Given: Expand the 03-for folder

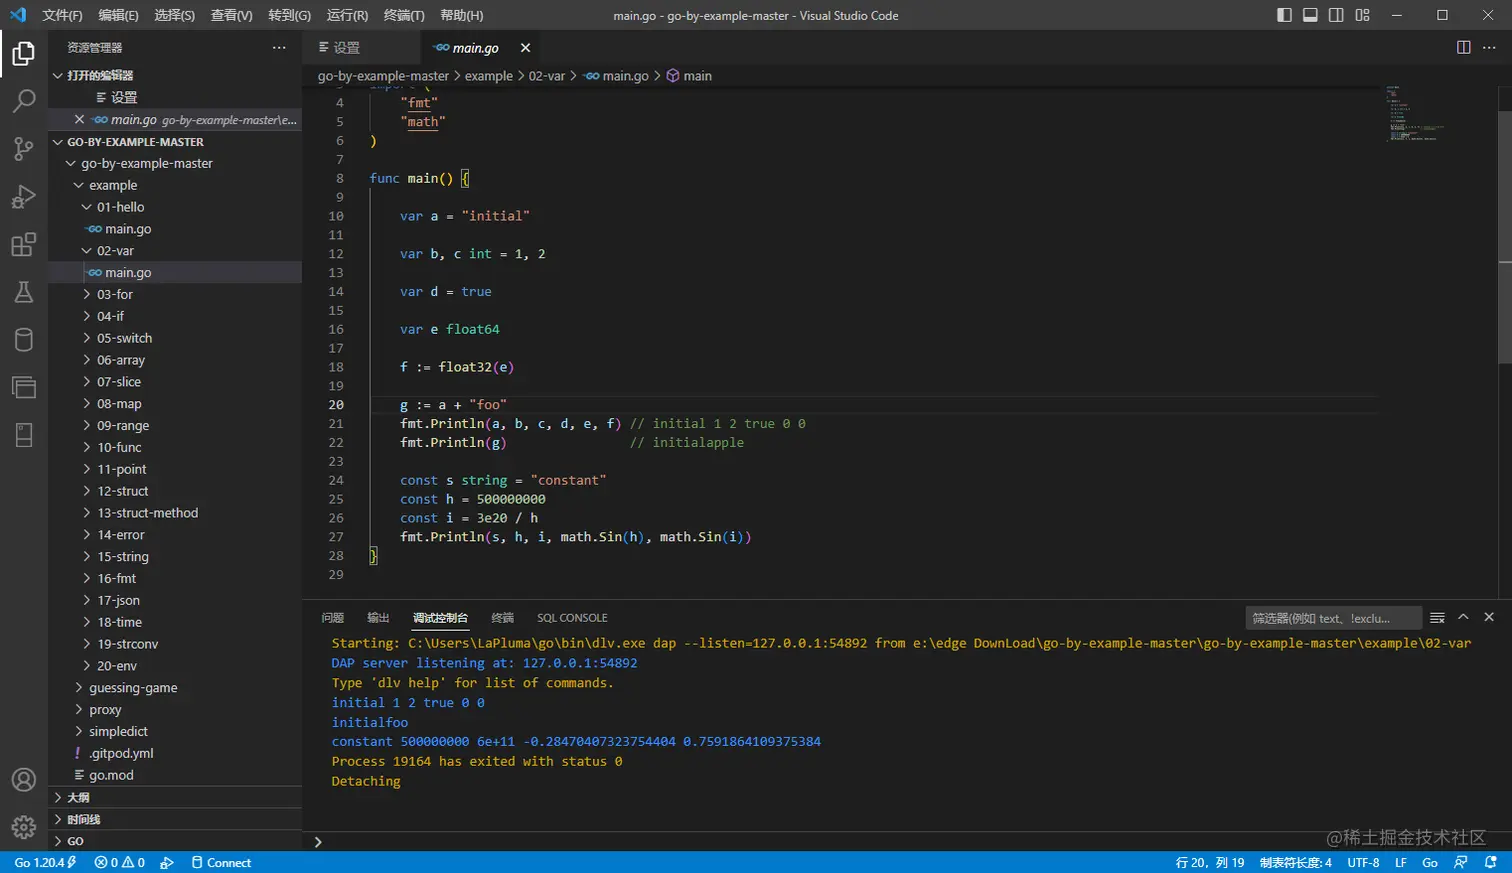Looking at the screenshot, I should 114,294.
